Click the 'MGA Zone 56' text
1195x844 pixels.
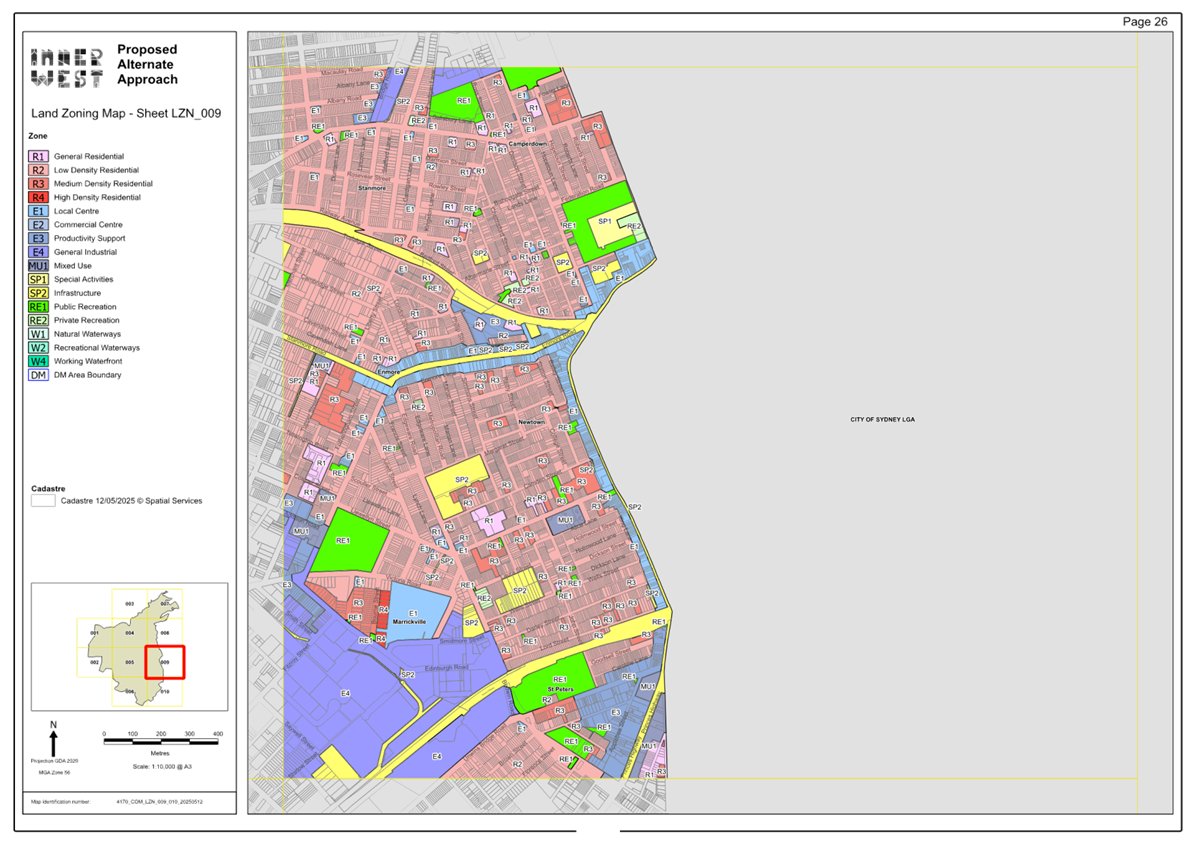tap(54, 772)
